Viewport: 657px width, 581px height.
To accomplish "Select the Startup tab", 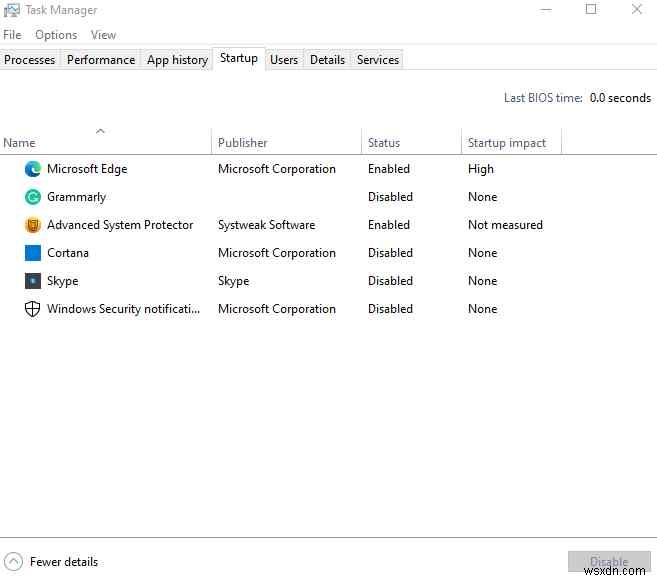I will coord(239,58).
